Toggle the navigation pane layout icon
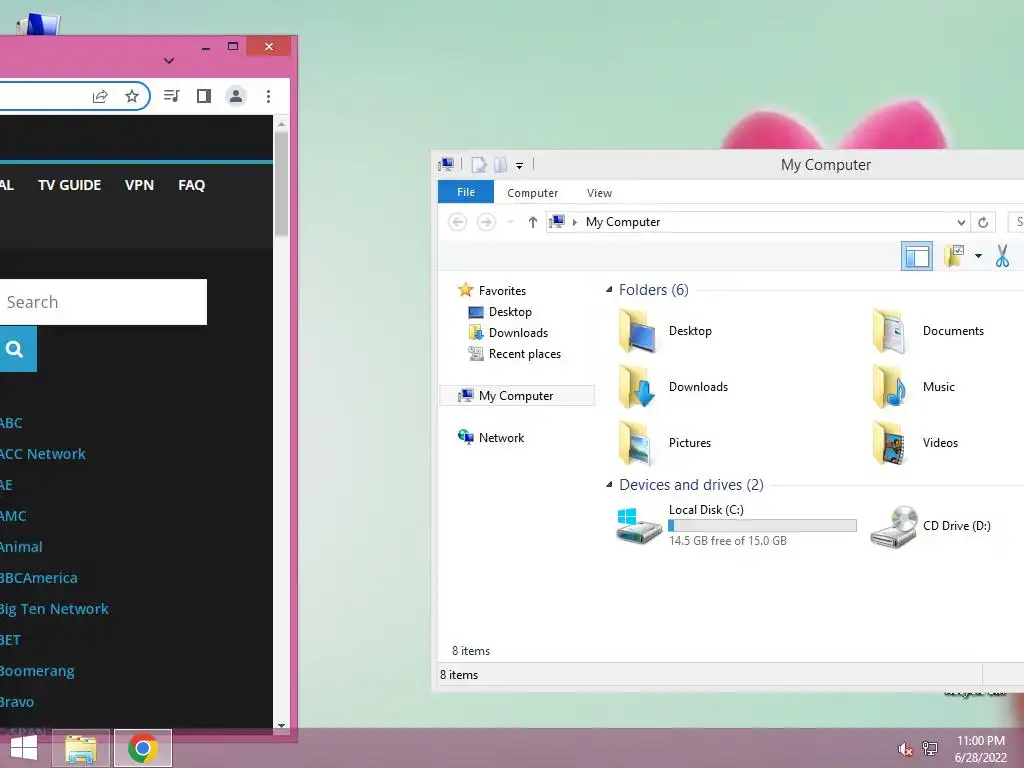 (917, 256)
